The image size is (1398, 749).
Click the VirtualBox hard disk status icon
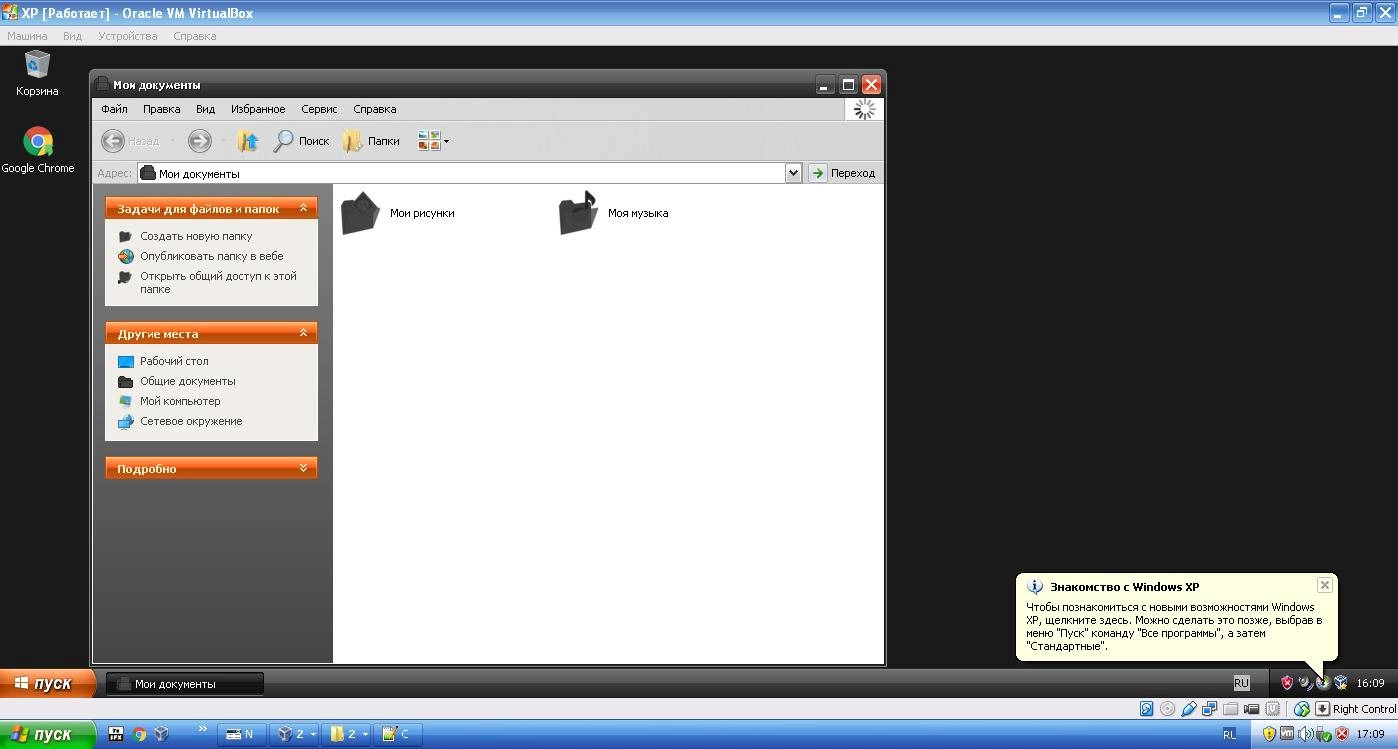pos(1146,708)
